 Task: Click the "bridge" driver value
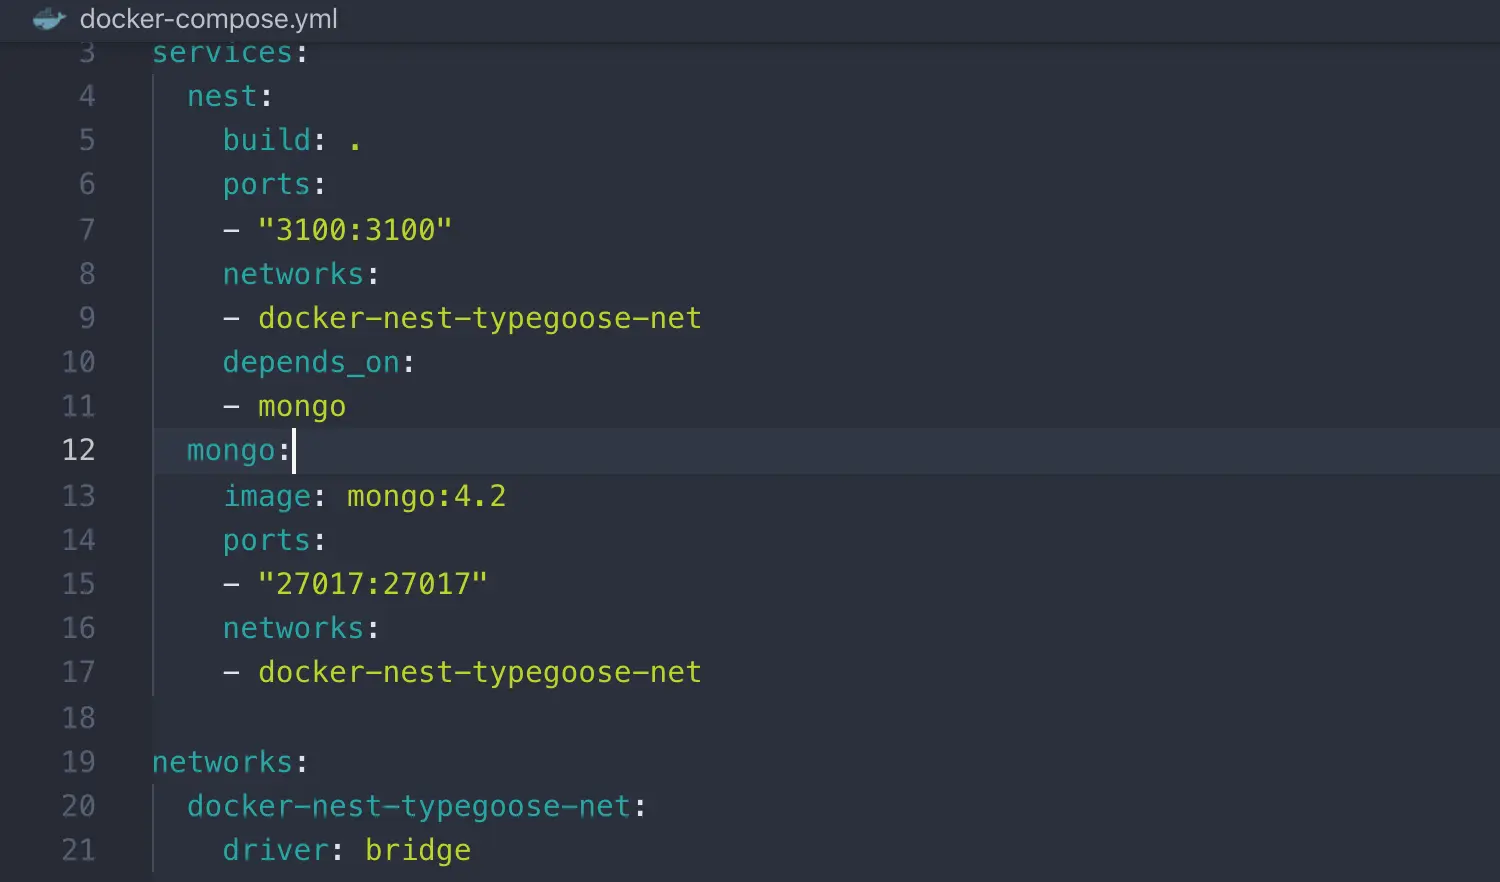tap(418, 850)
